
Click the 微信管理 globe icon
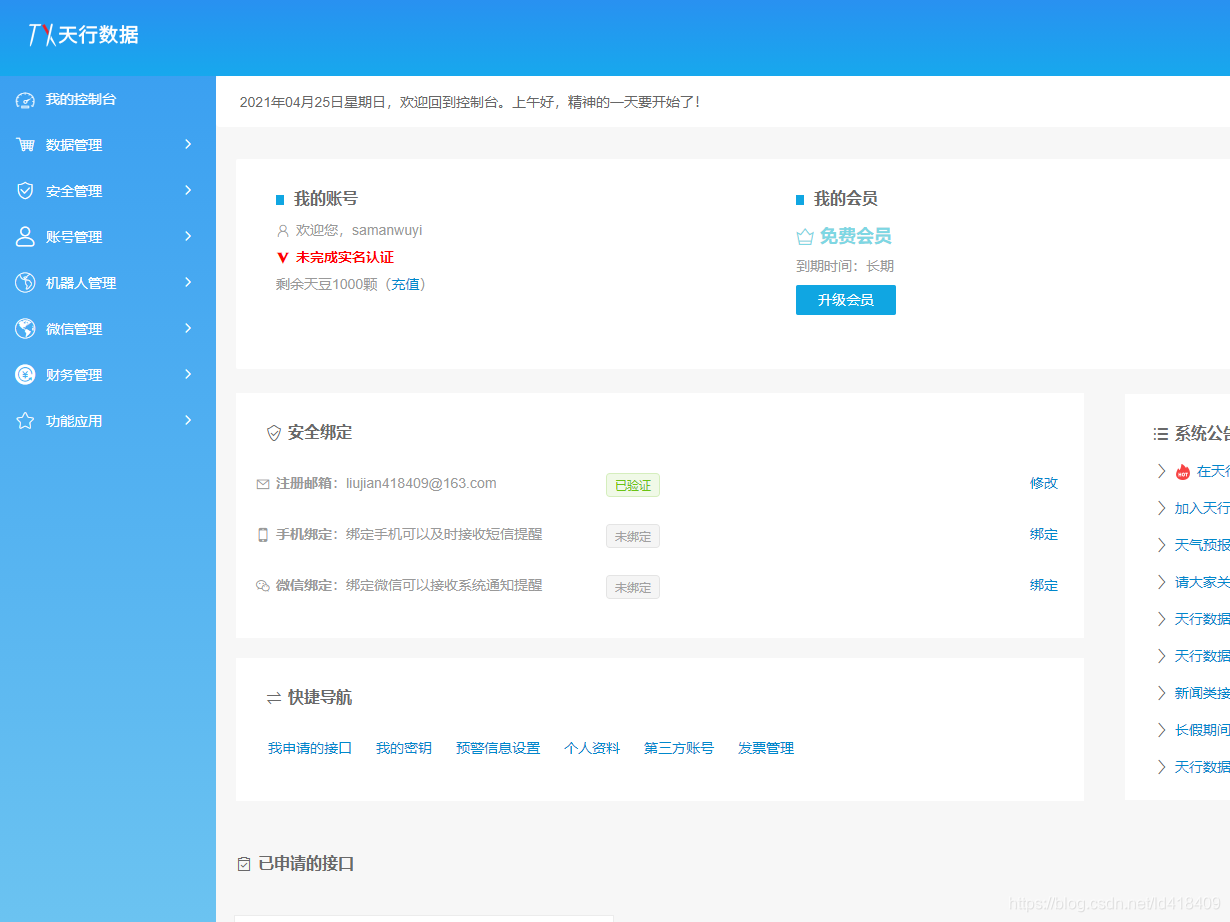(x=24, y=329)
